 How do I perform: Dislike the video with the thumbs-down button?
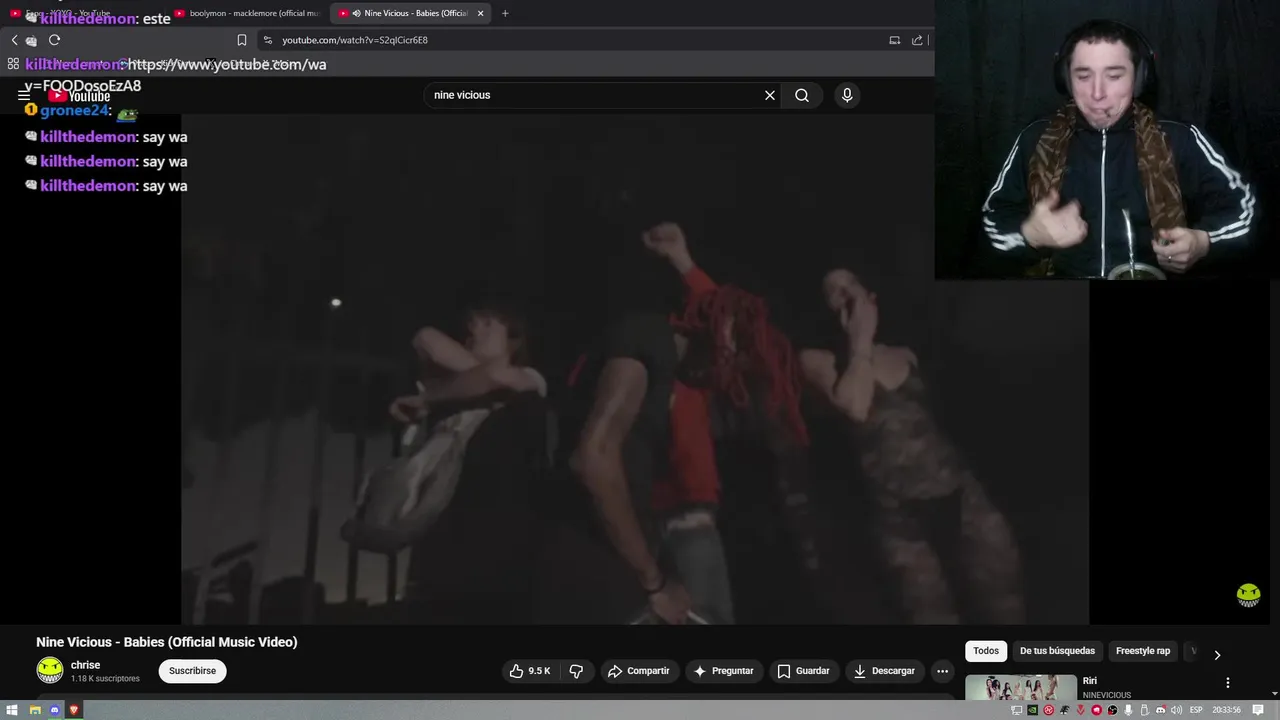pyautogui.click(x=576, y=671)
